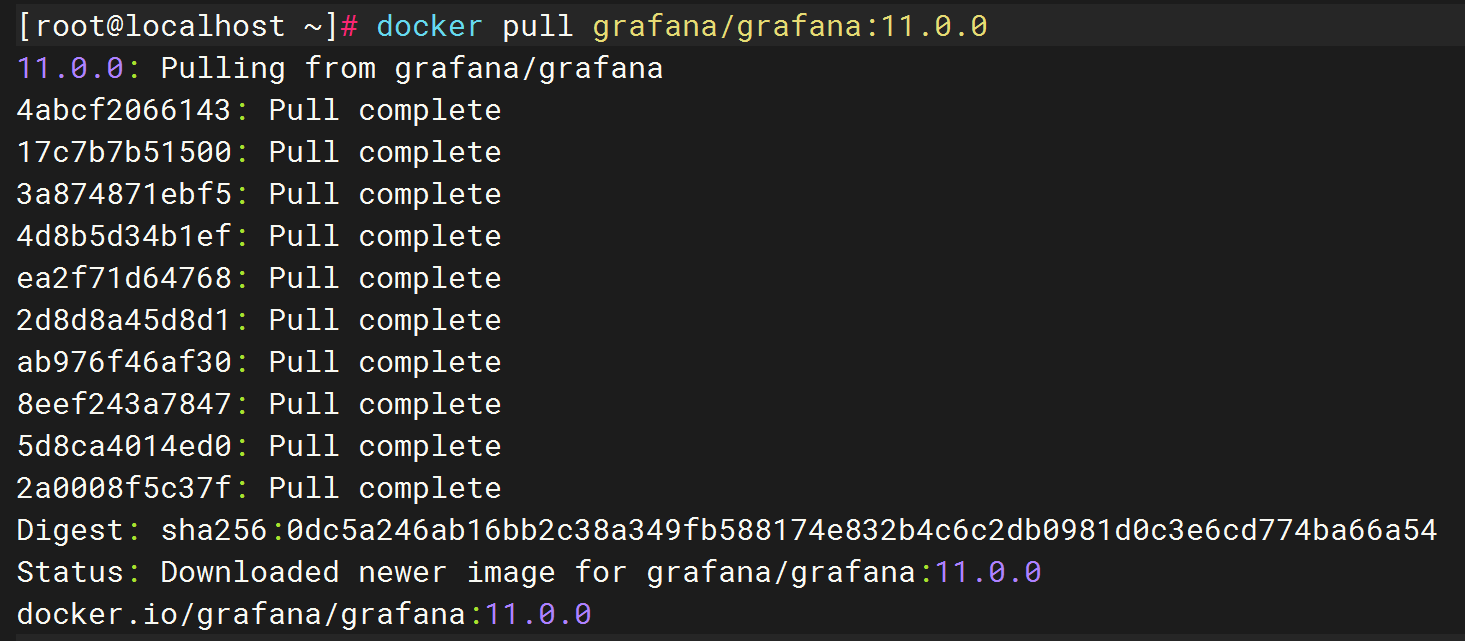This screenshot has width=1465, height=641.
Task: Click layer ID 5d8ca4014ed0
Action: tap(124, 446)
